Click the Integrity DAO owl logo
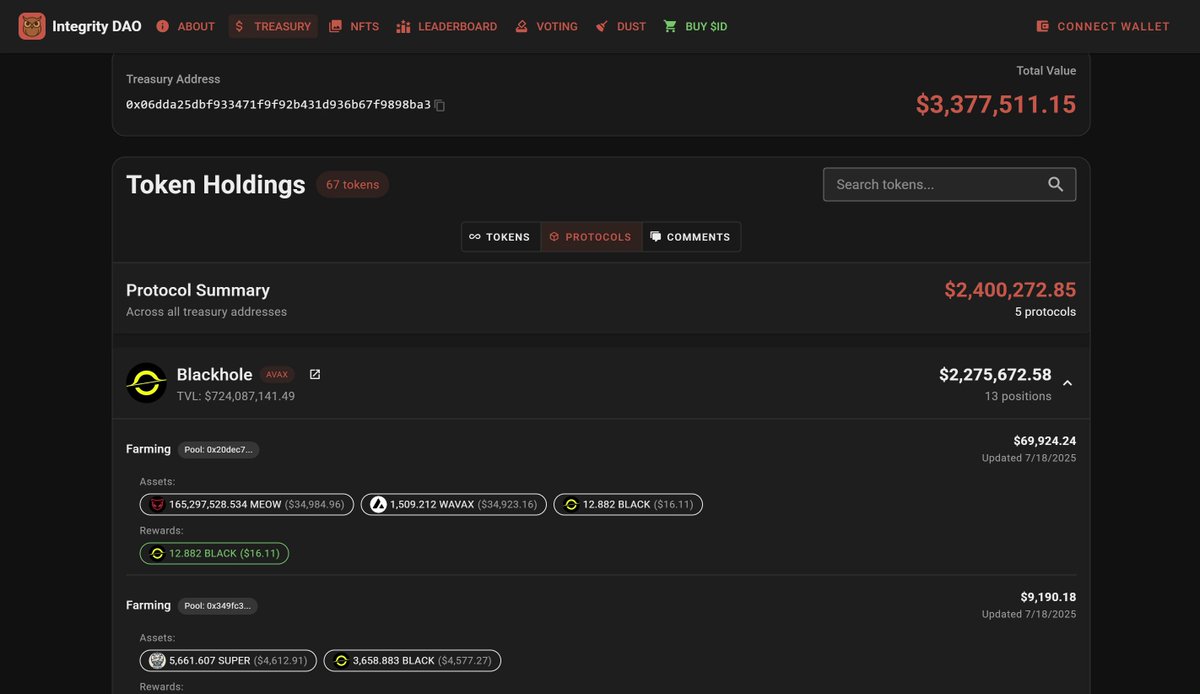This screenshot has height=694, width=1200. click(x=32, y=26)
